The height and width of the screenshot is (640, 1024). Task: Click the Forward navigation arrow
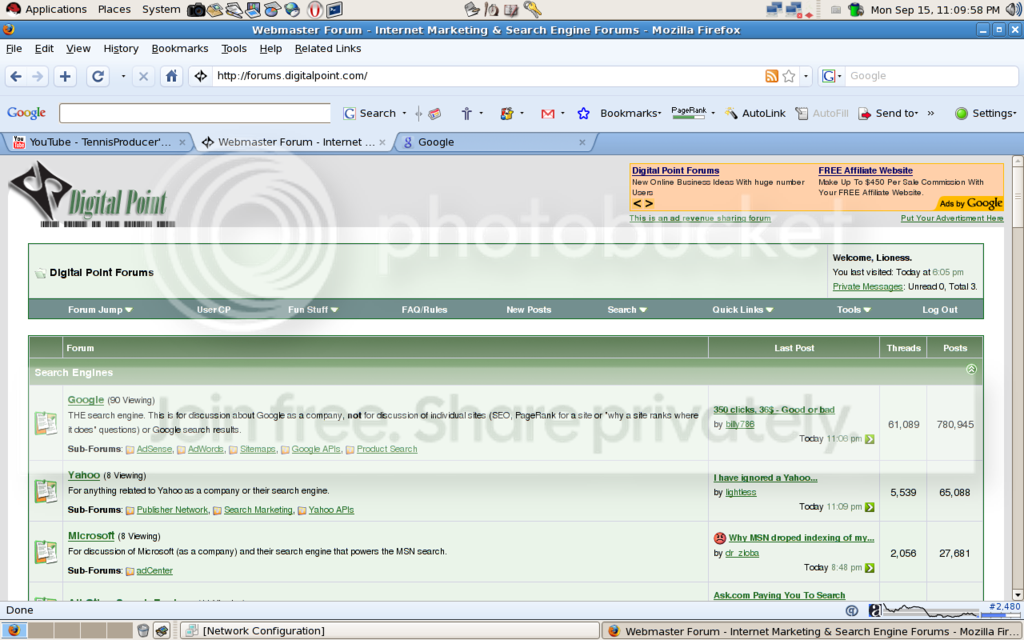pos(37,76)
